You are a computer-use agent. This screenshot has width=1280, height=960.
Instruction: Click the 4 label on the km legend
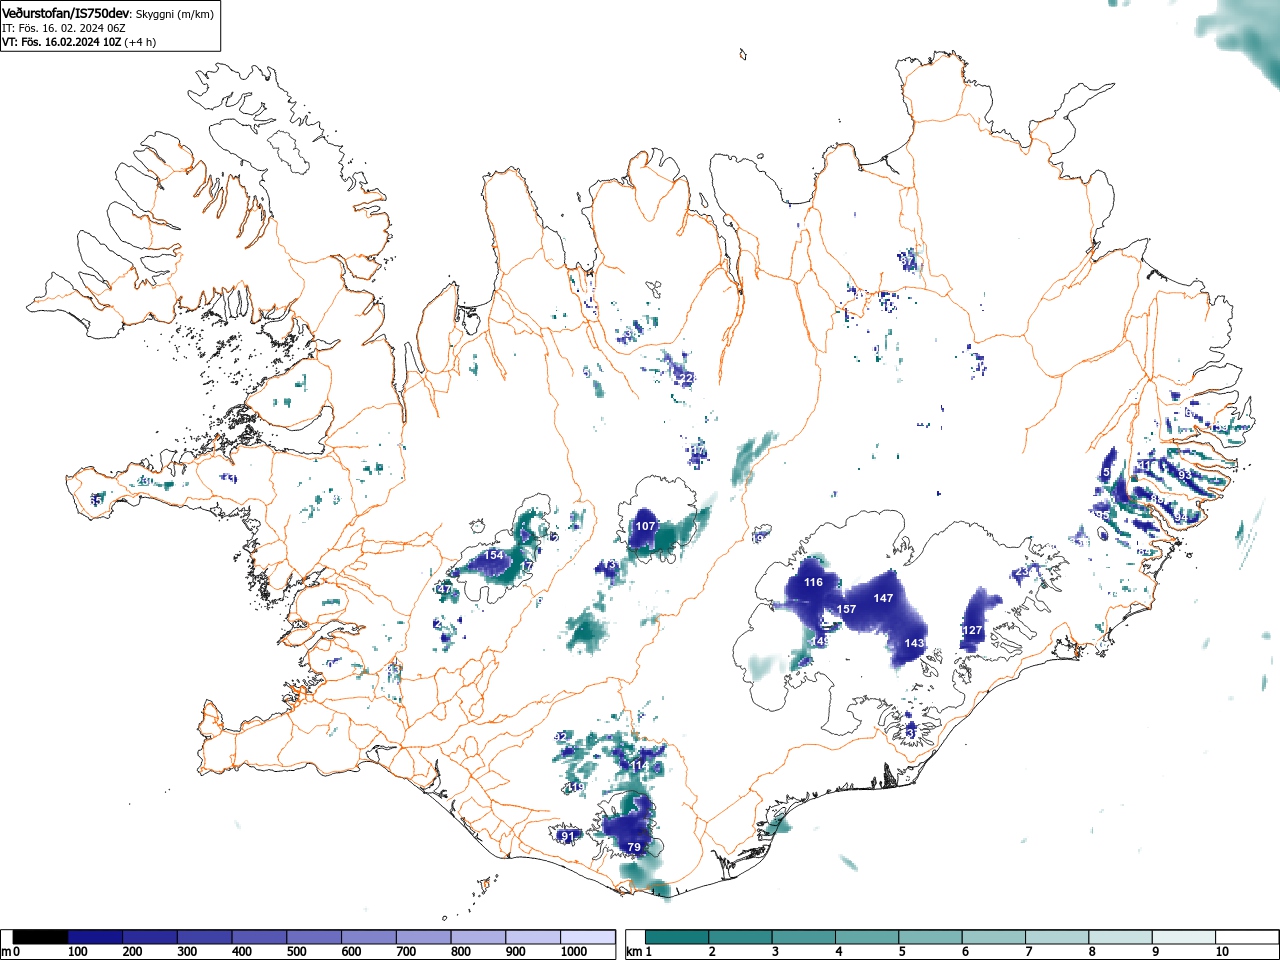click(x=838, y=952)
